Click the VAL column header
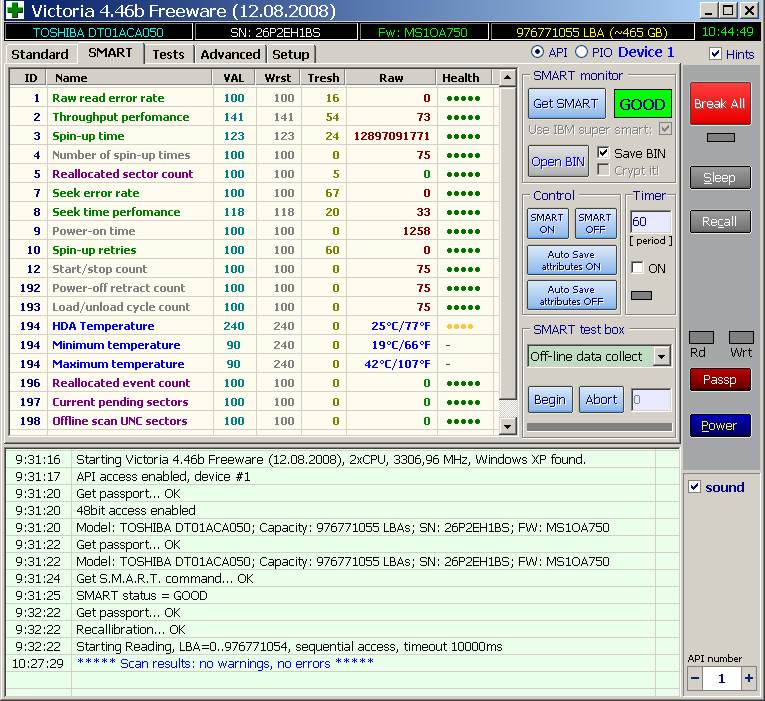 pos(234,78)
